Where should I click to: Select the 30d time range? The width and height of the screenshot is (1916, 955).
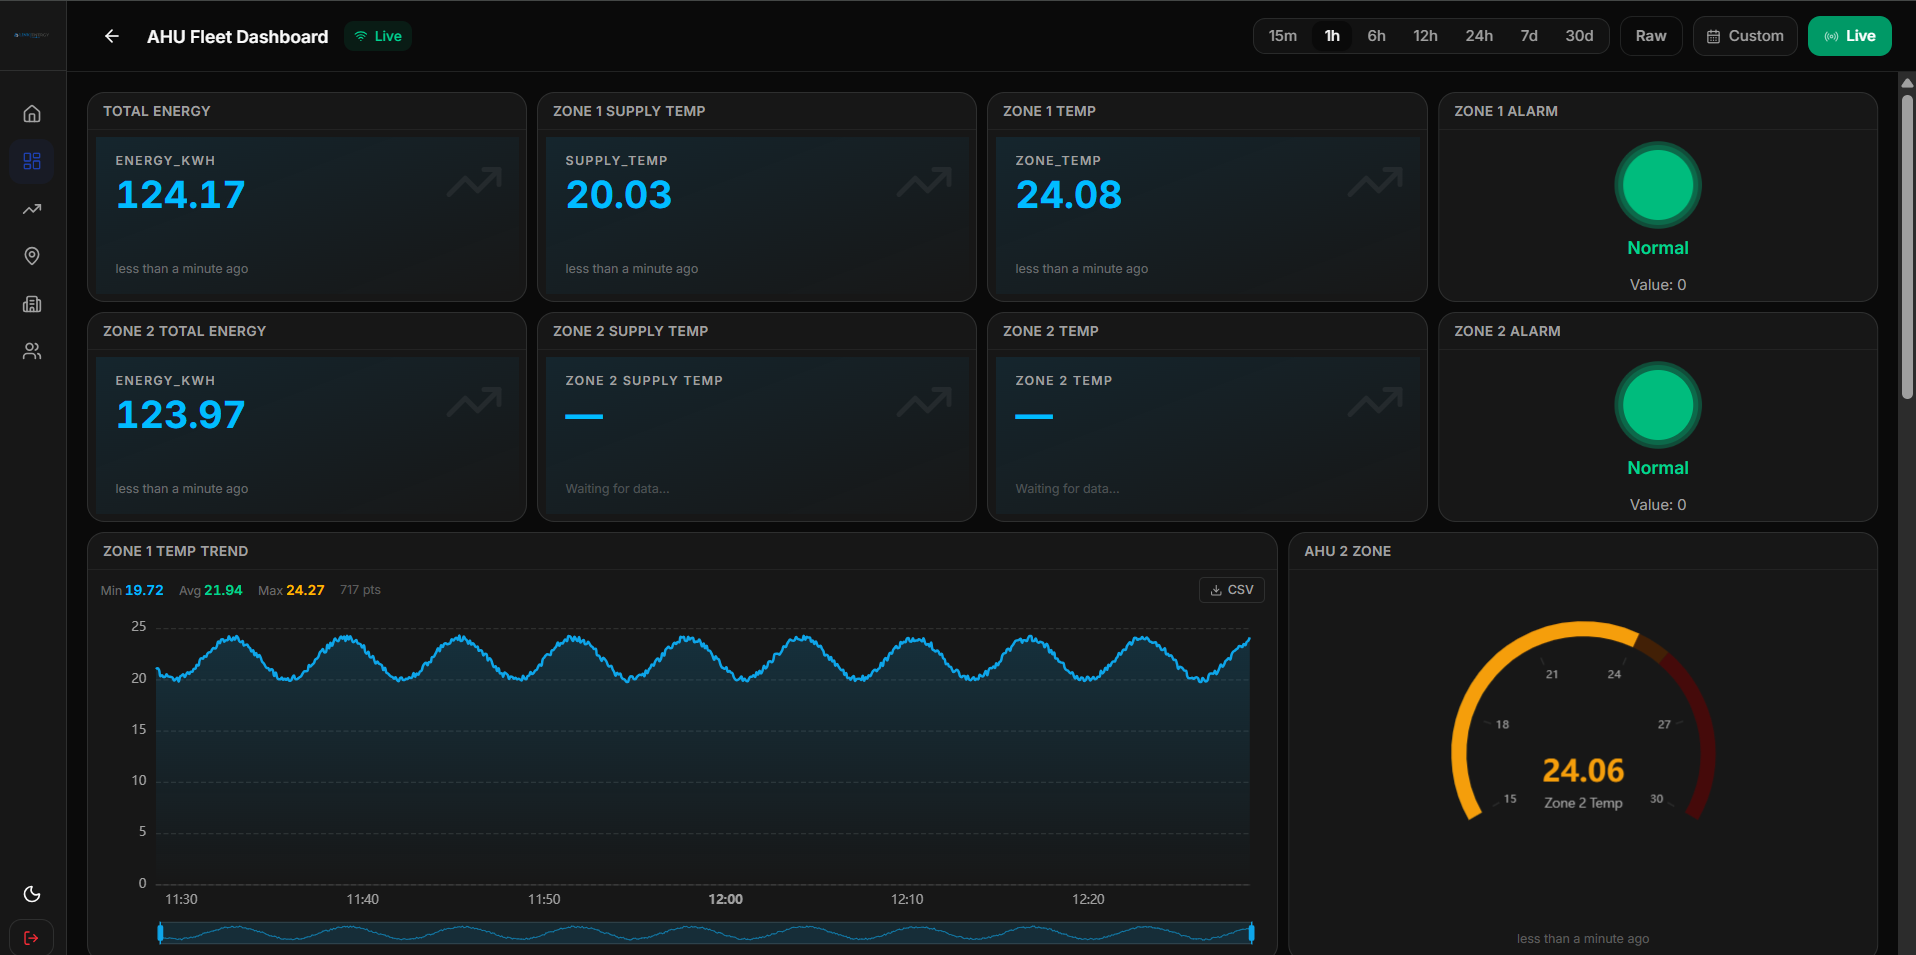click(x=1579, y=36)
